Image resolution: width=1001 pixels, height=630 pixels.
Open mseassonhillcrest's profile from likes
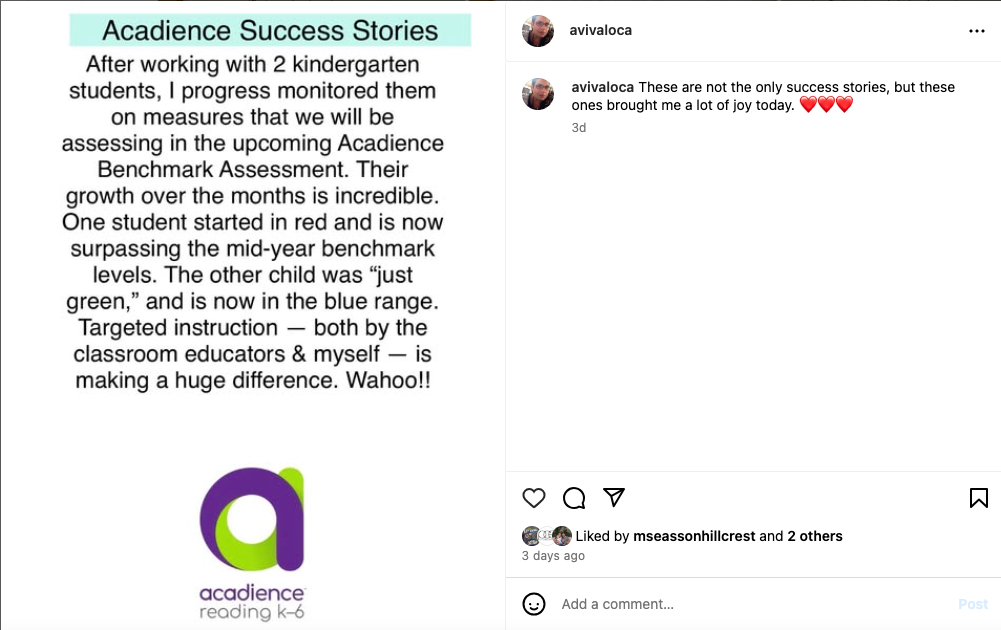[694, 536]
